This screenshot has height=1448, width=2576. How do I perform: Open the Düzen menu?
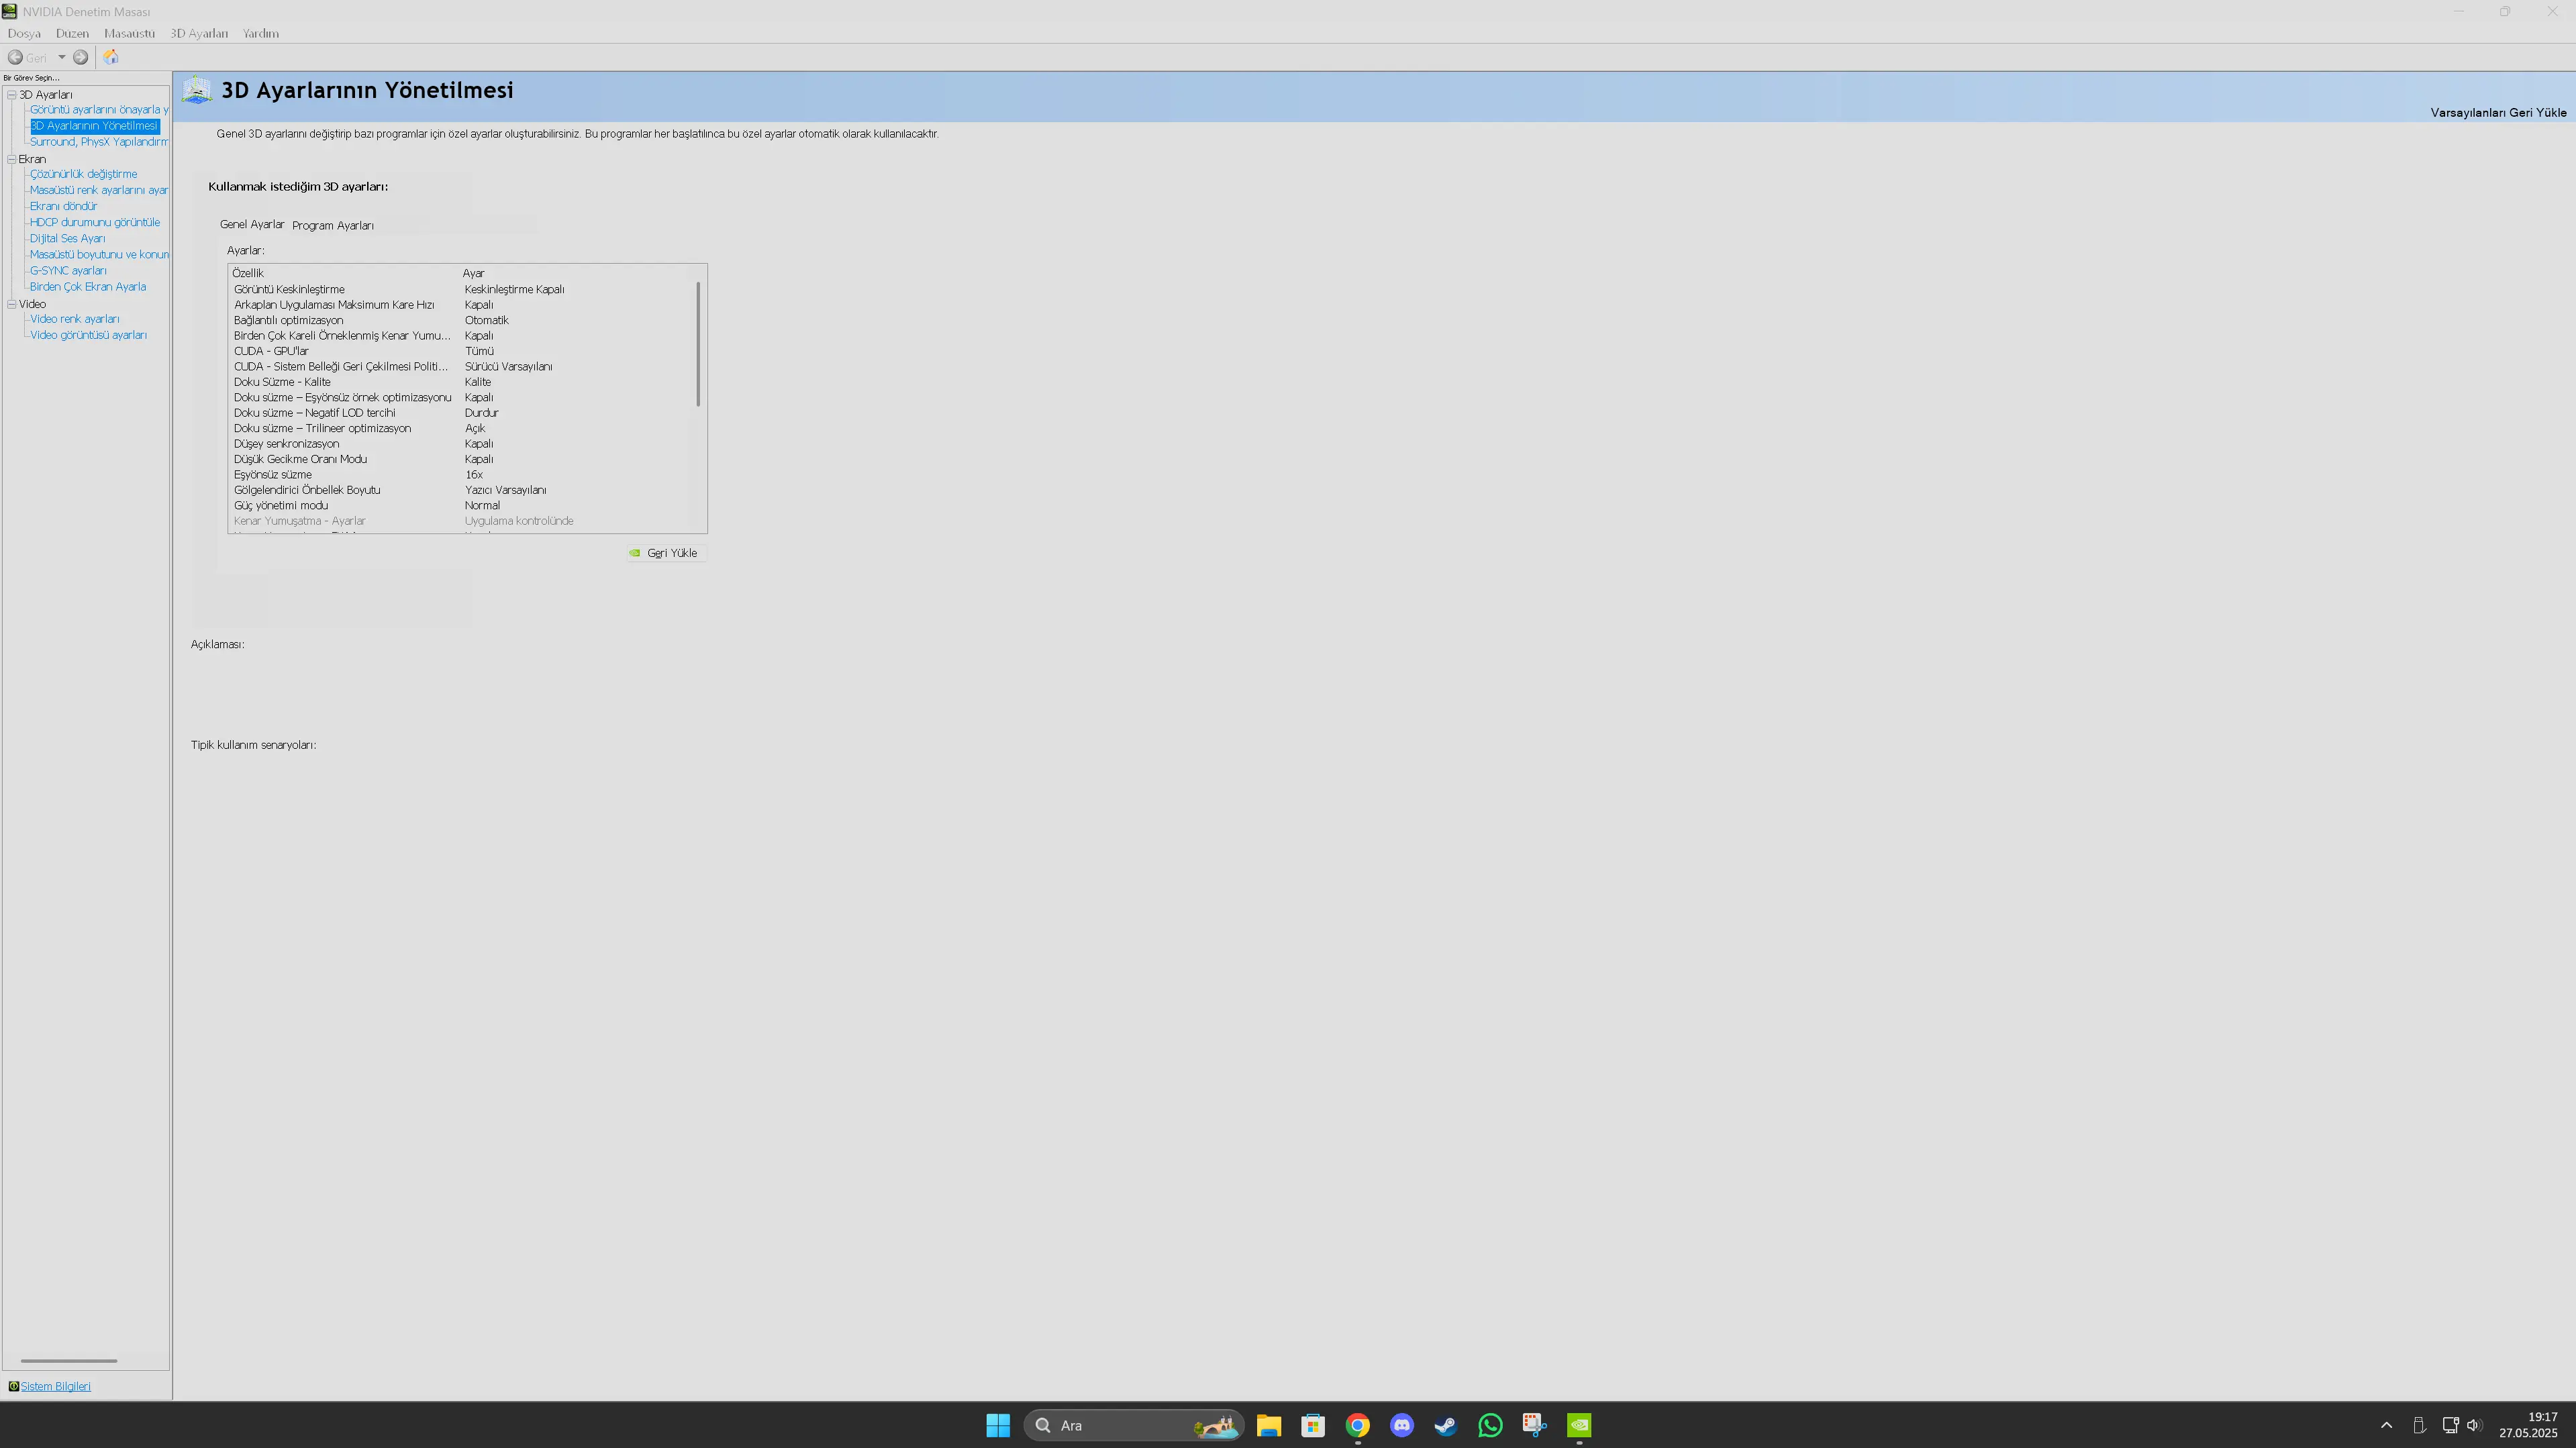[x=72, y=33]
